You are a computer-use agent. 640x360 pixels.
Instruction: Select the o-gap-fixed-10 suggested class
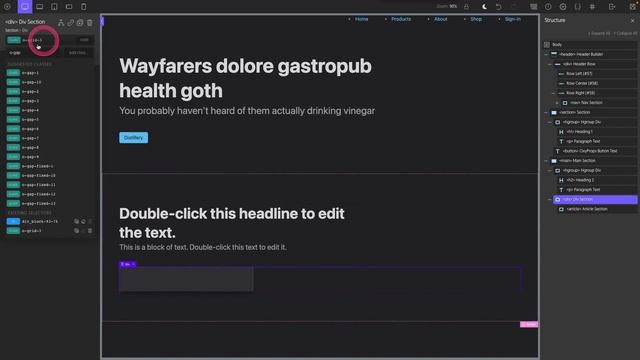pyautogui.click(x=38, y=176)
